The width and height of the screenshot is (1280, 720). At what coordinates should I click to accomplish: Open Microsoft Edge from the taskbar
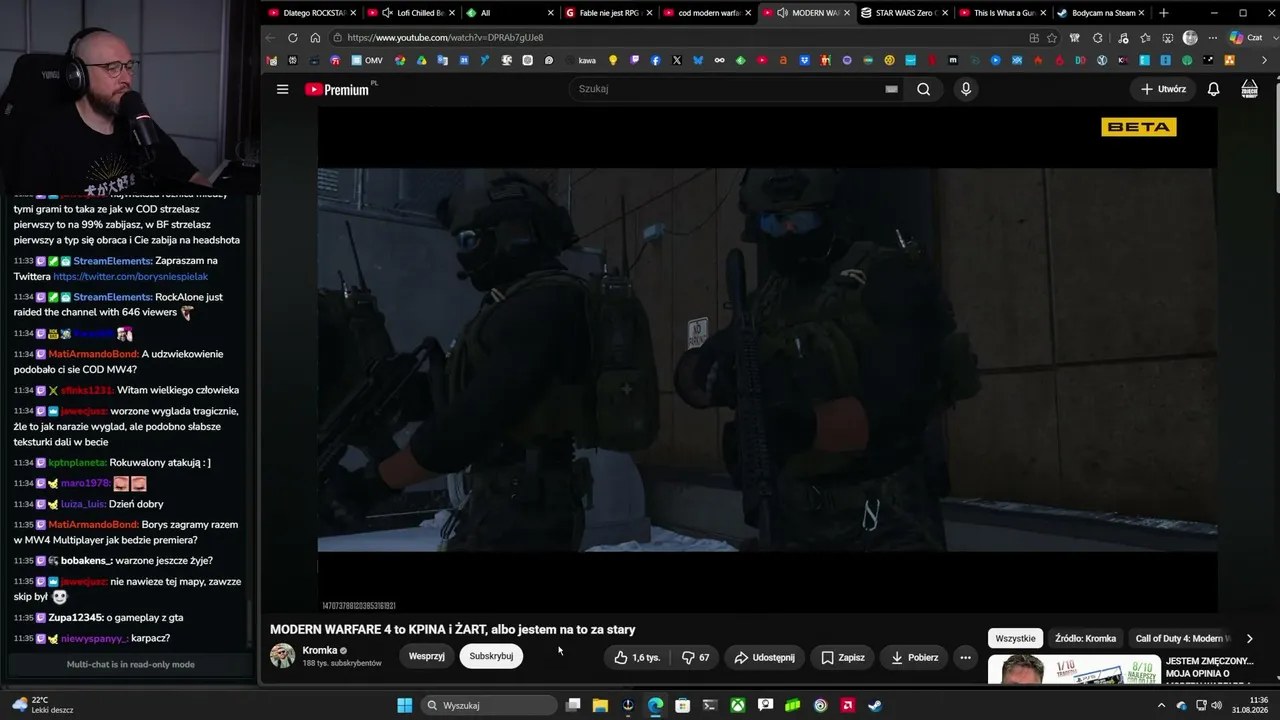tap(655, 705)
